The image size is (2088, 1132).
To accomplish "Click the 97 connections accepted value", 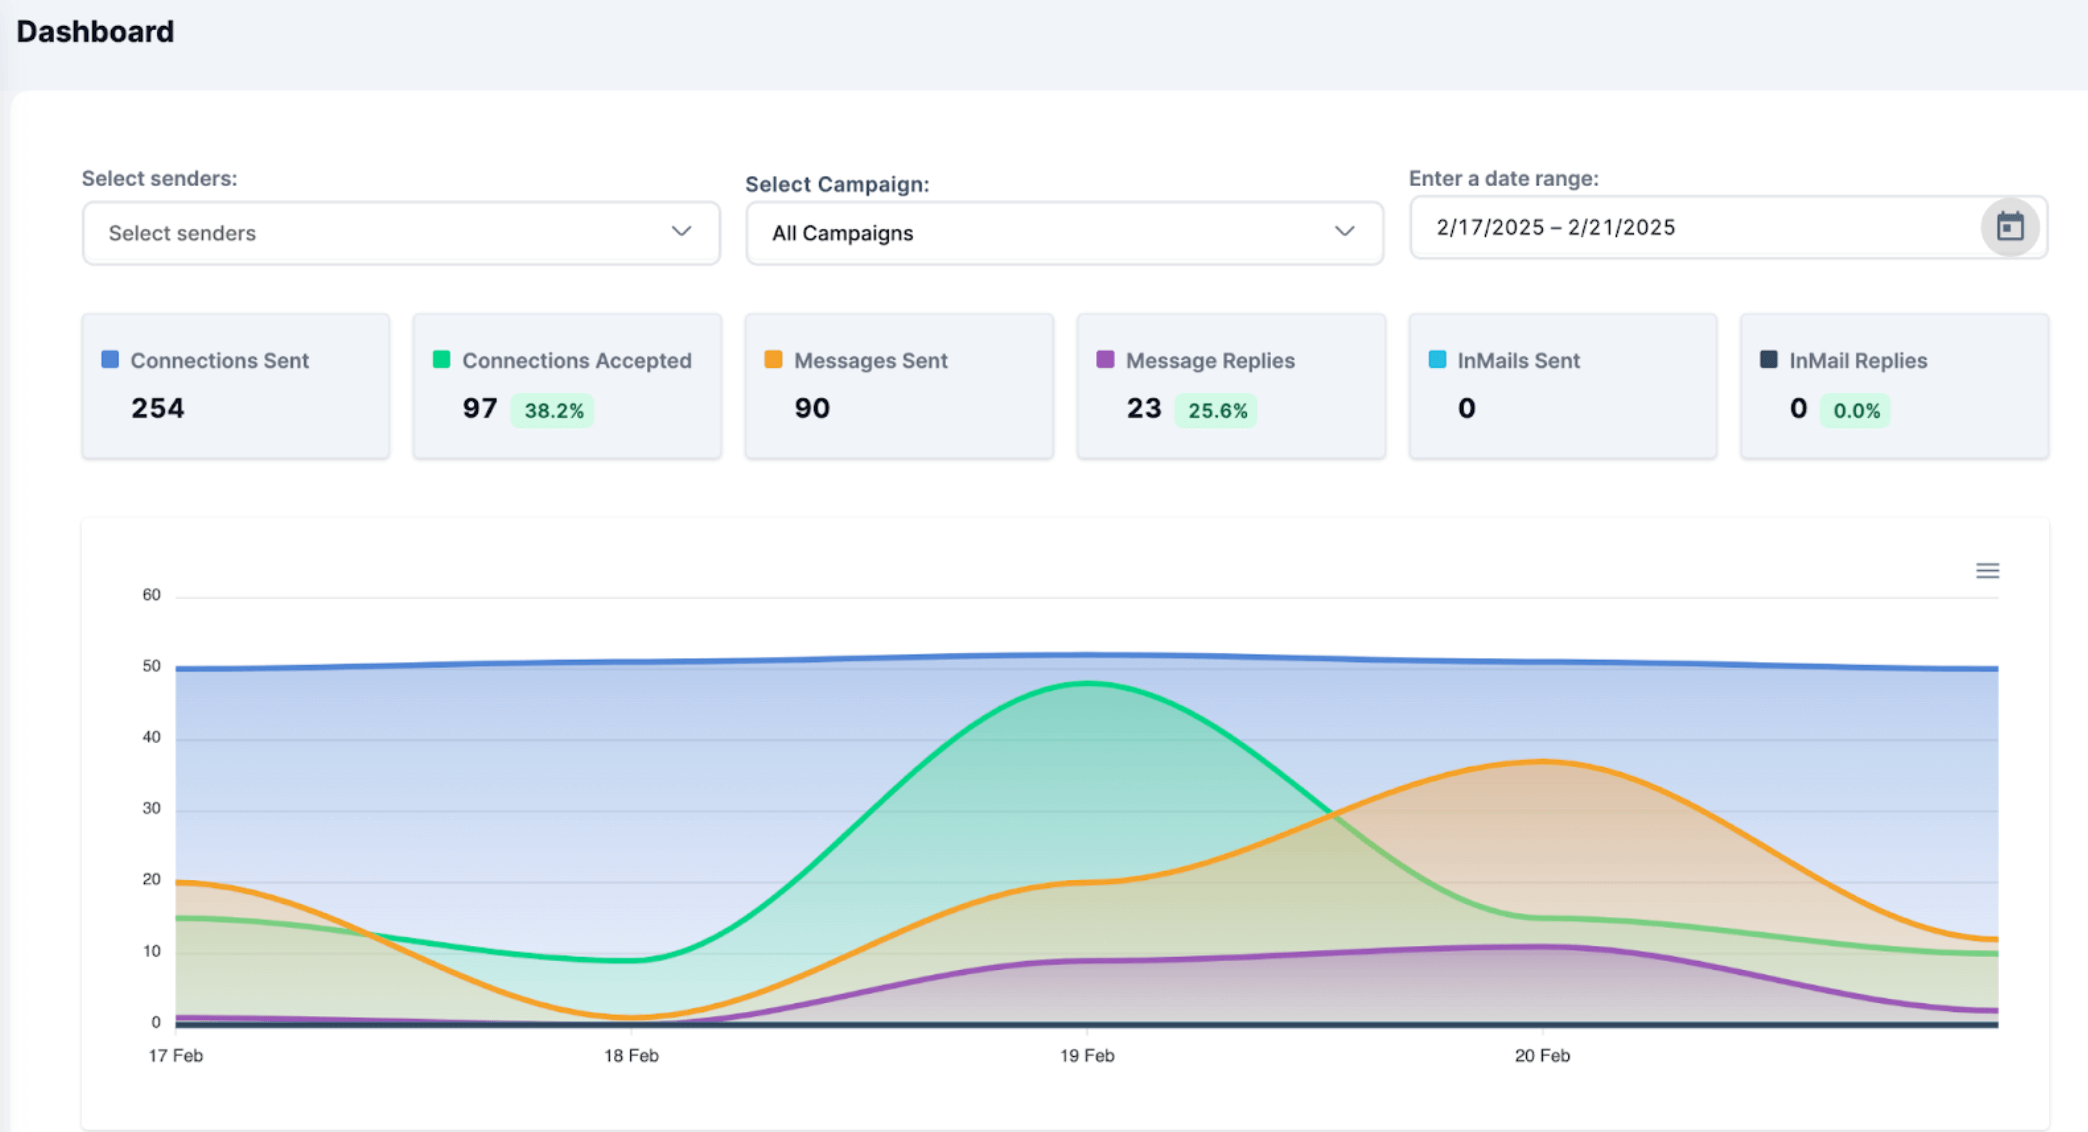I will (479, 408).
